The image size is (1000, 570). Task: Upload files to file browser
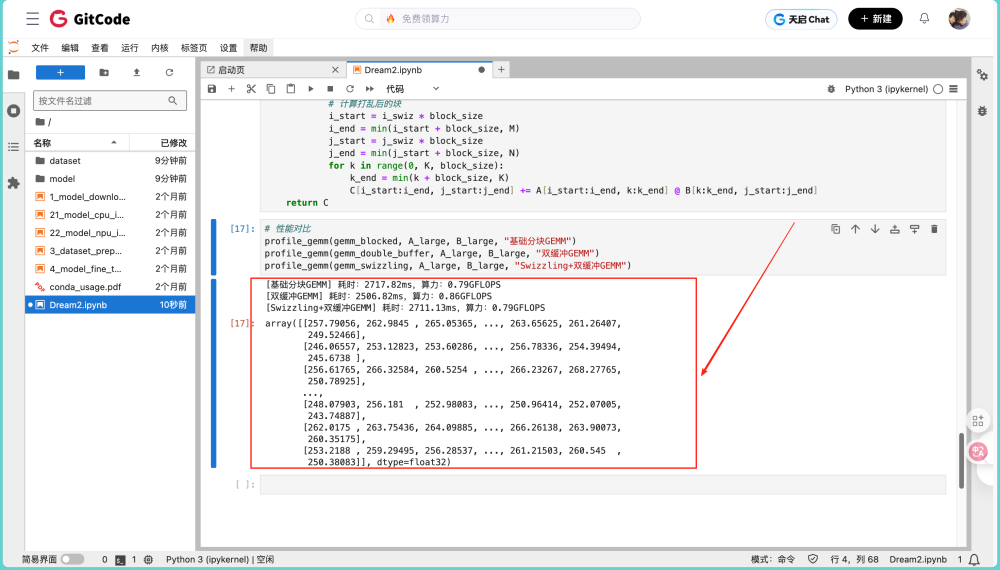point(136,73)
